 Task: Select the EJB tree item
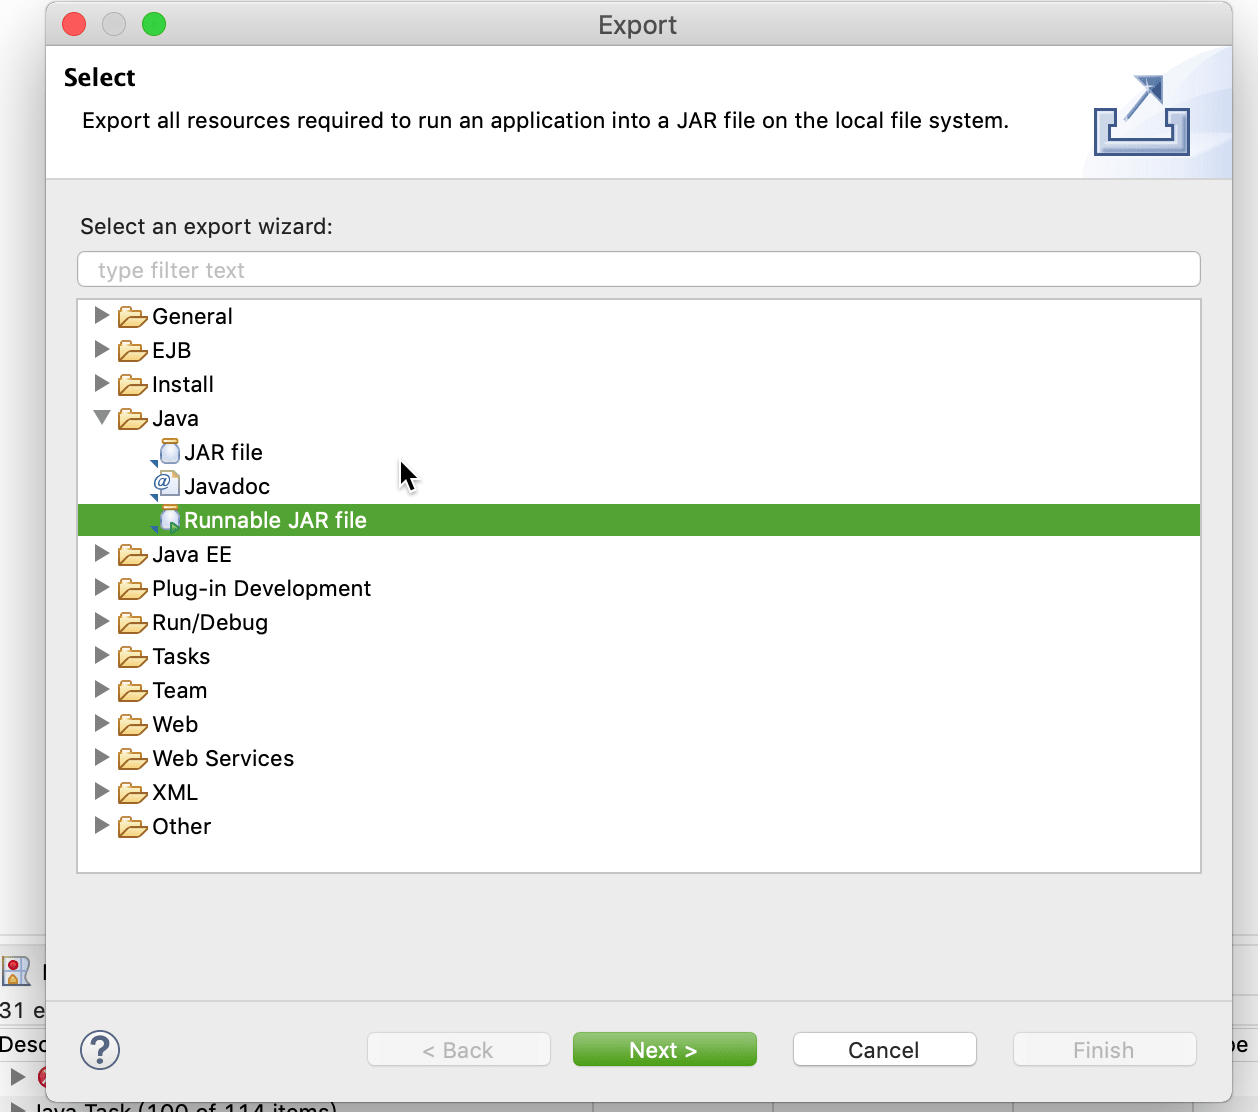[x=171, y=350]
